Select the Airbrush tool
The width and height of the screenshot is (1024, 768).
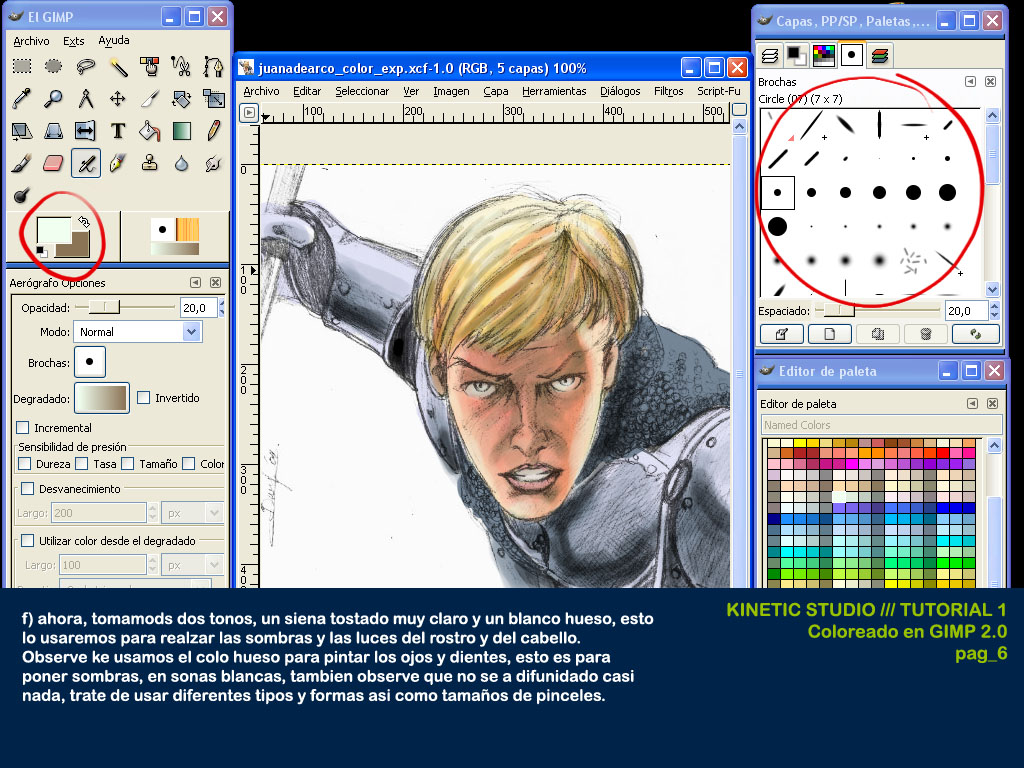point(86,163)
